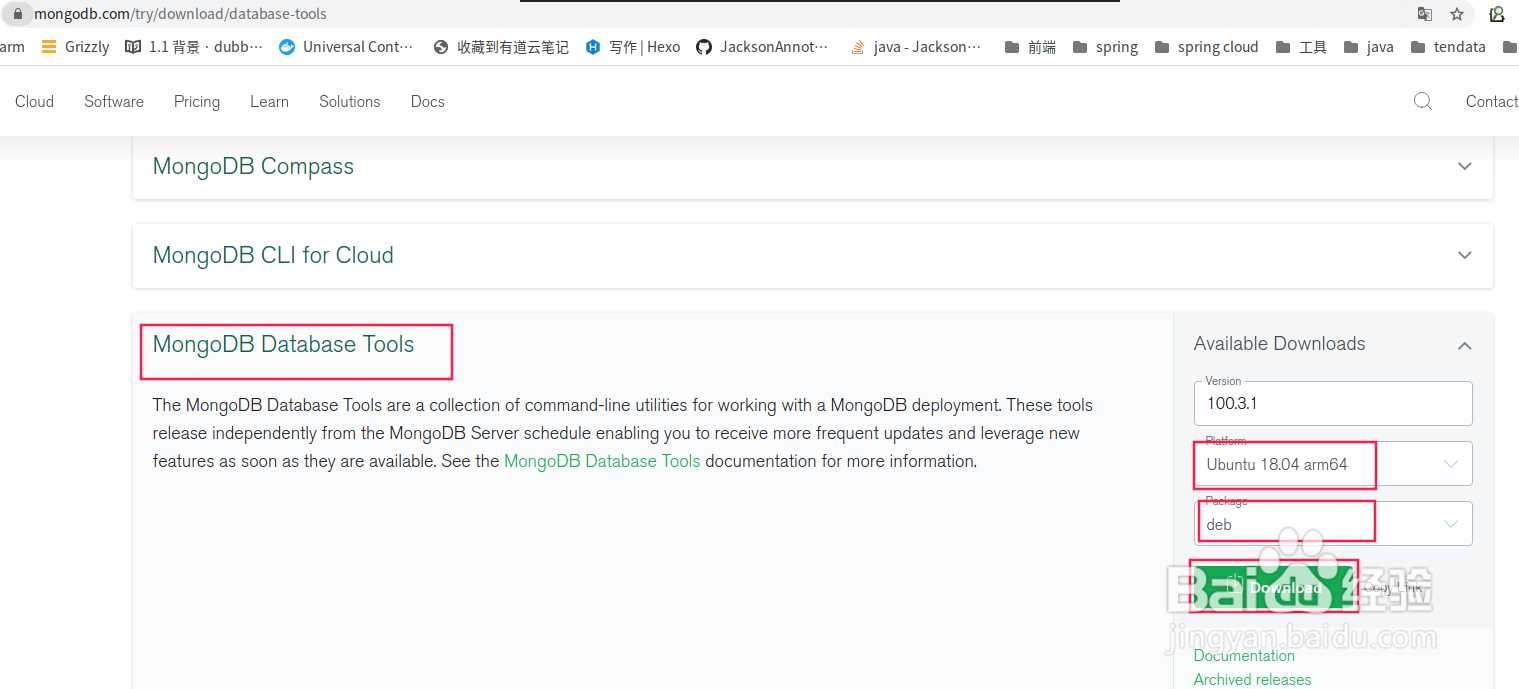Click the Contact link in header
The width and height of the screenshot is (1519, 689).
[1491, 101]
